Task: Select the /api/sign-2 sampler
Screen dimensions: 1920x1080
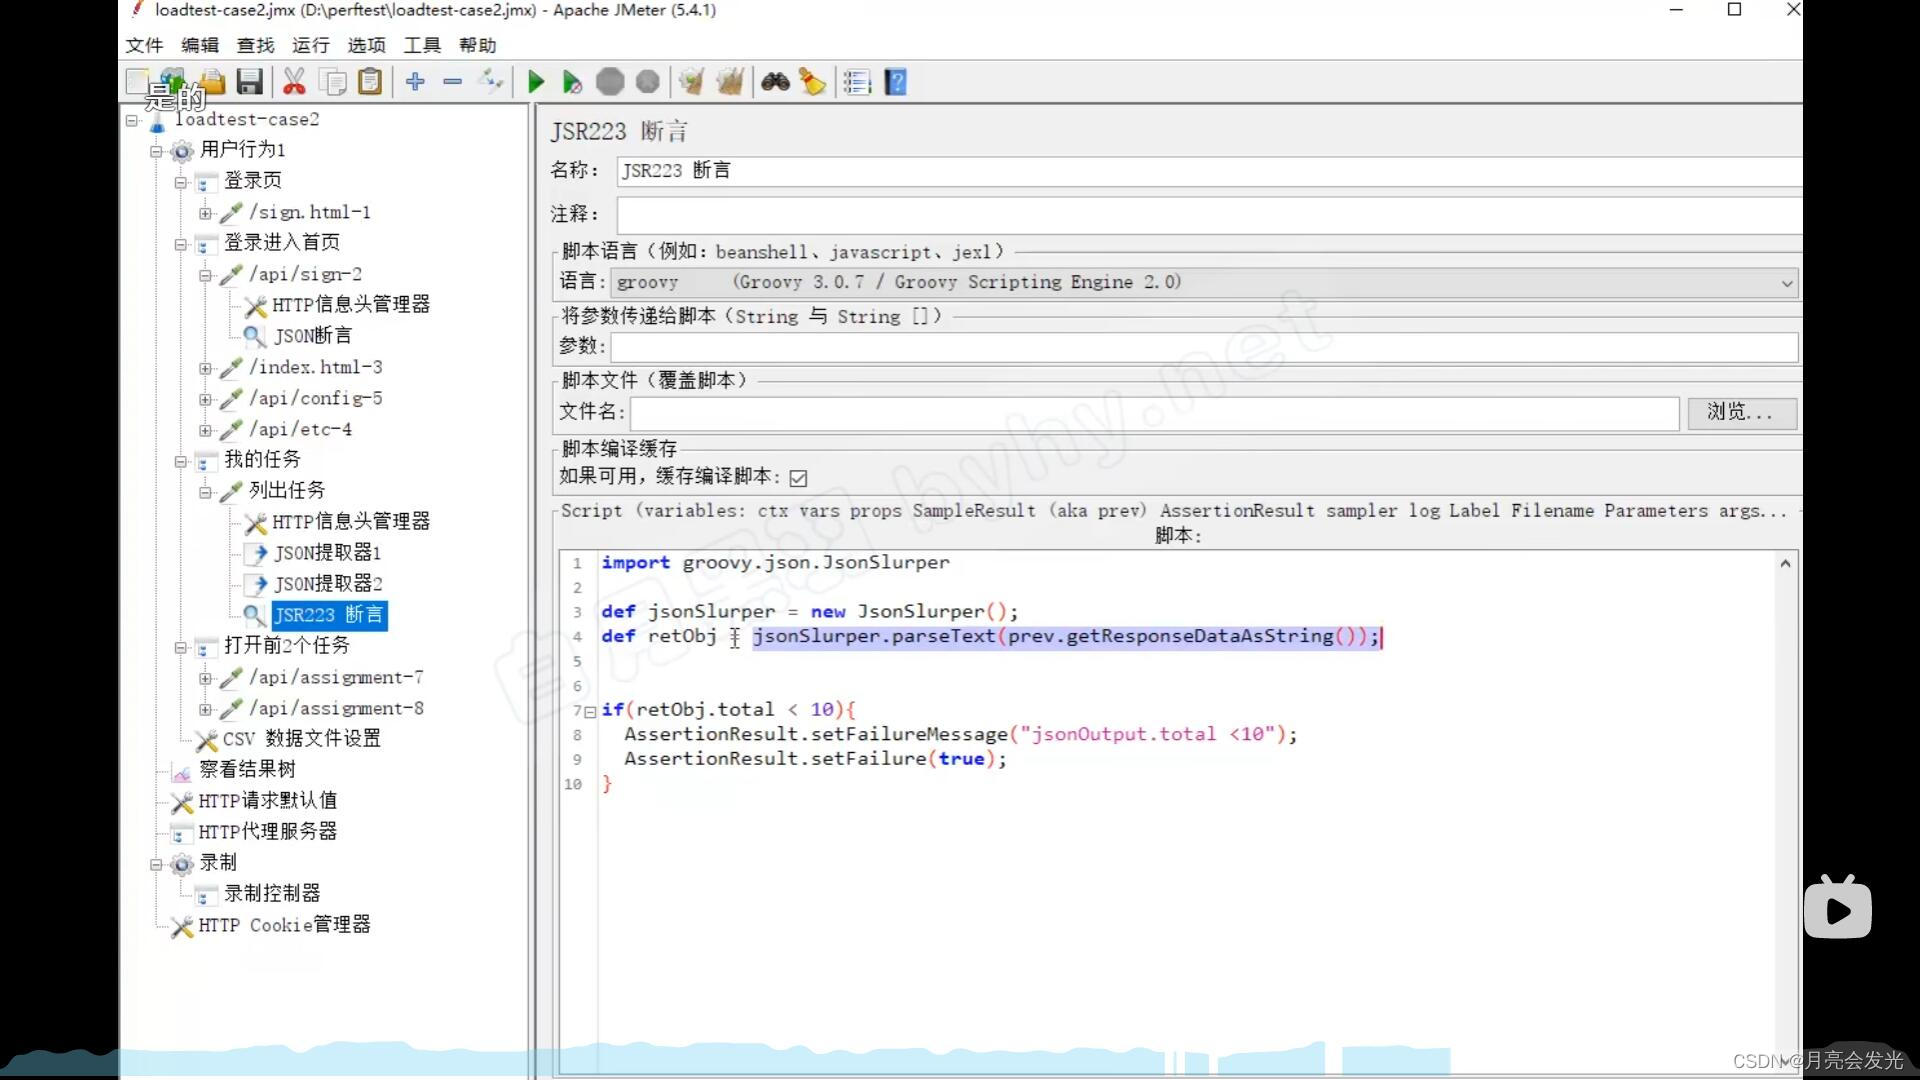Action: pyautogui.click(x=305, y=274)
